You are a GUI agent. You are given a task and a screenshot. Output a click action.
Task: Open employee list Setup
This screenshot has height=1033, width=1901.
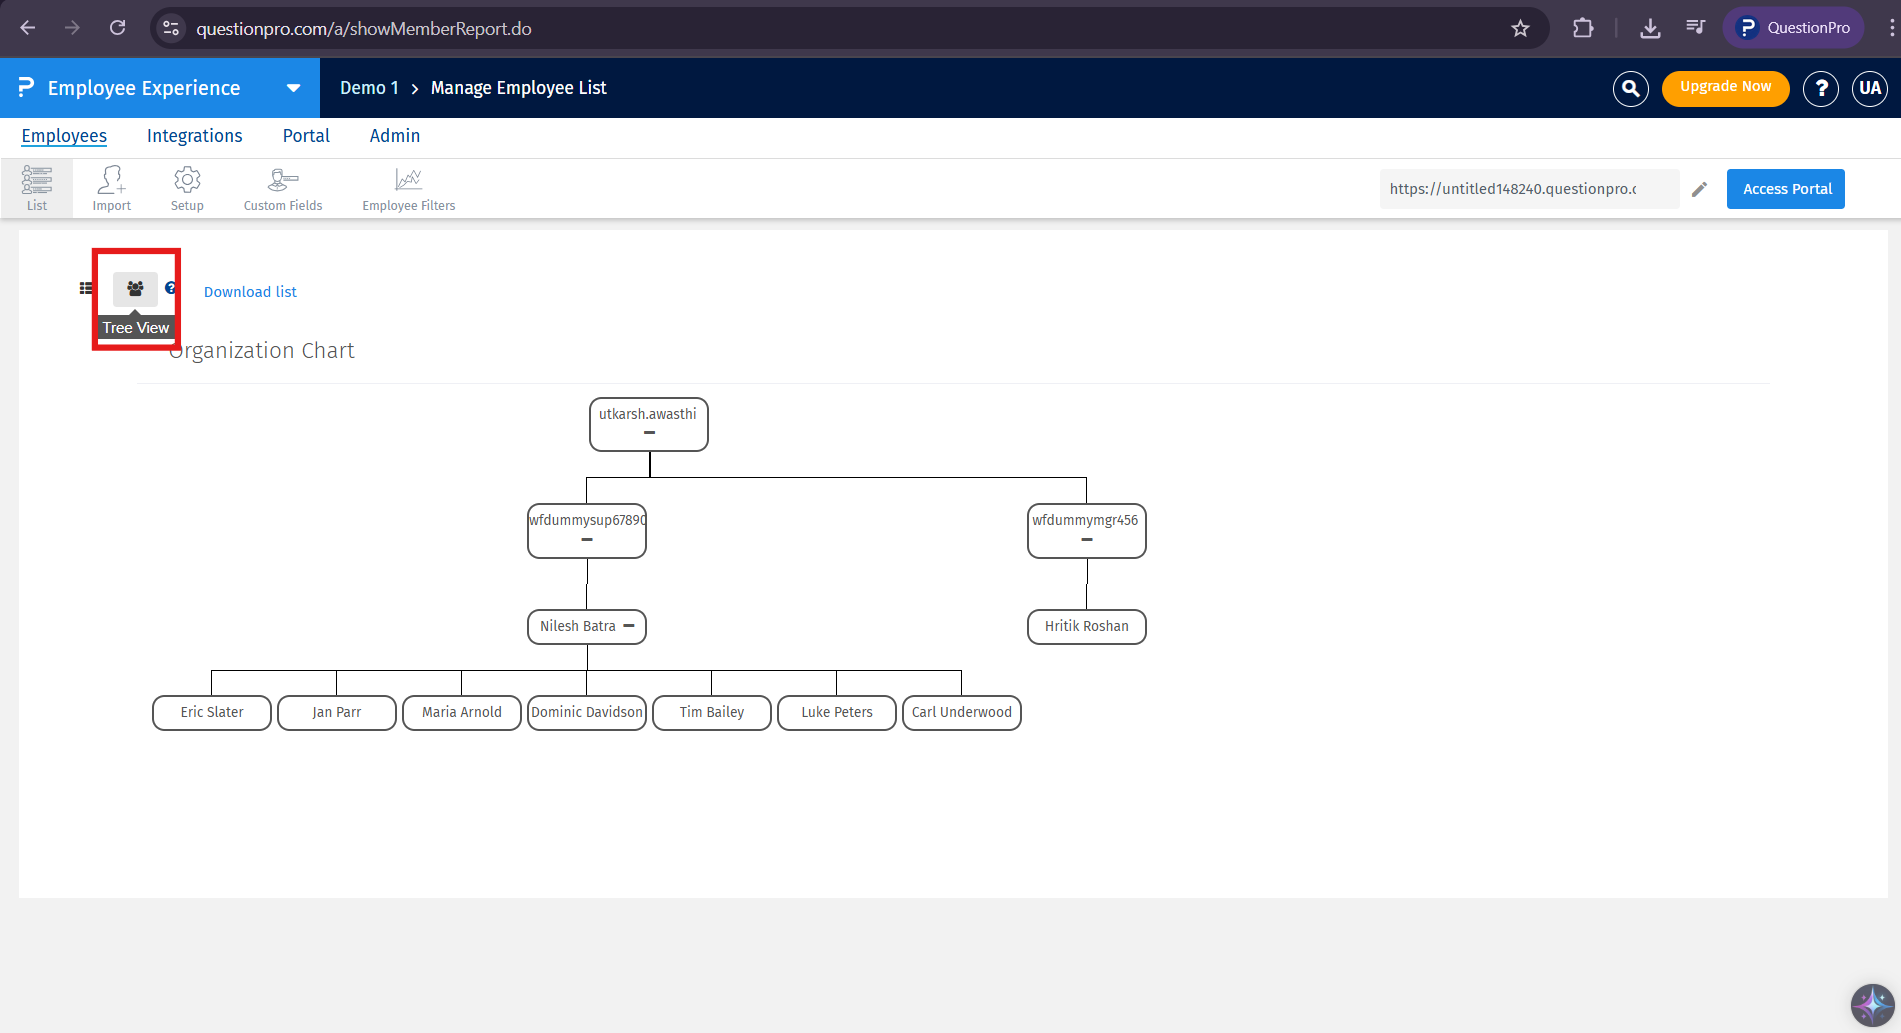186,188
